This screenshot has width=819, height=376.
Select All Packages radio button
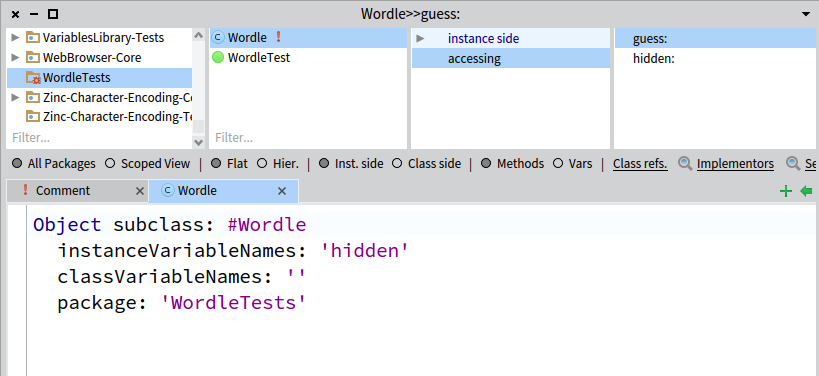pos(17,163)
